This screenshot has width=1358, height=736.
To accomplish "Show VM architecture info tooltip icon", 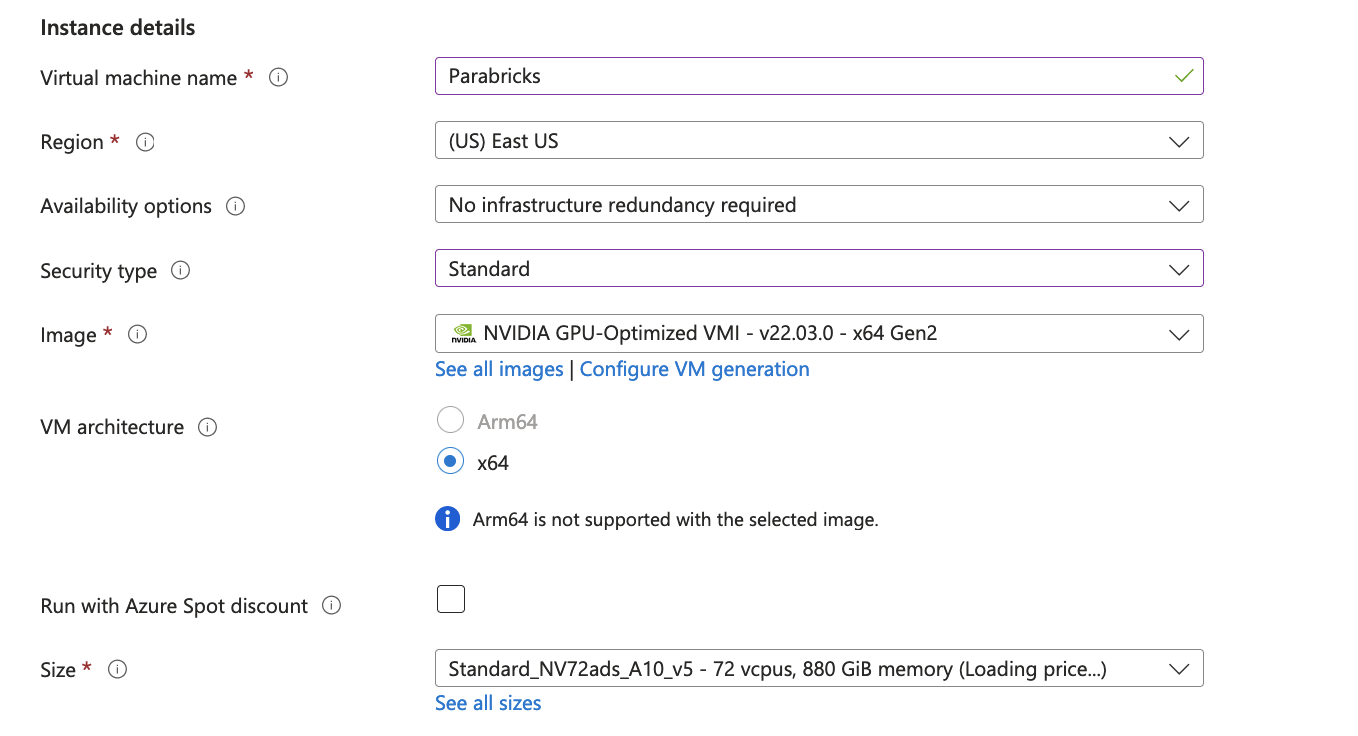I will [x=208, y=427].
